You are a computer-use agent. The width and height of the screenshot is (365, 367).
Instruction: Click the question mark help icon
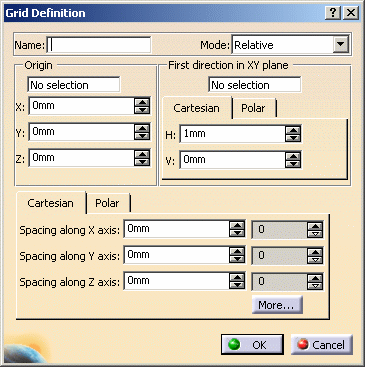pyautogui.click(x=333, y=13)
